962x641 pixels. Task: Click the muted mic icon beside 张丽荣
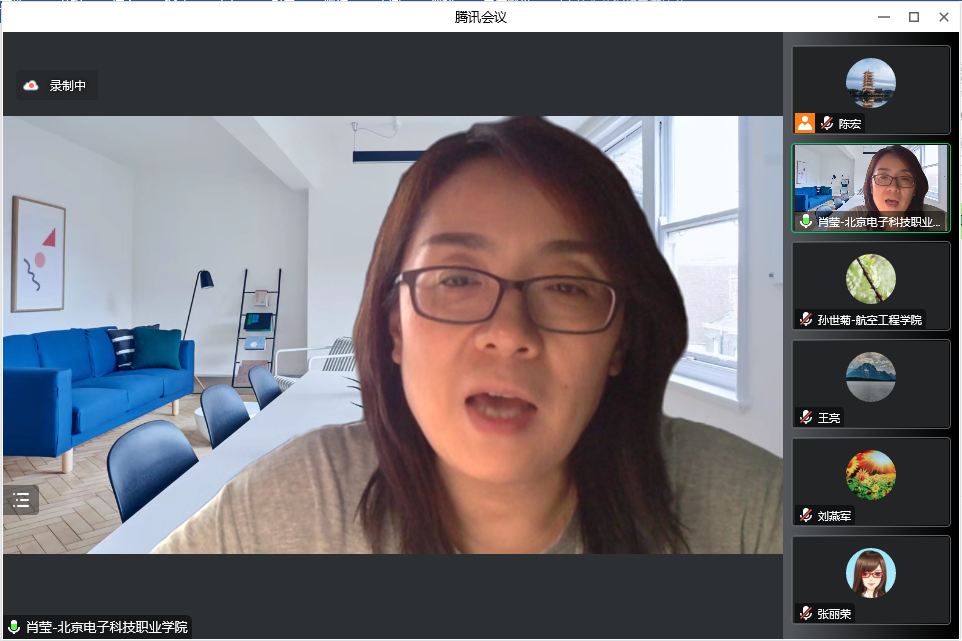806,613
